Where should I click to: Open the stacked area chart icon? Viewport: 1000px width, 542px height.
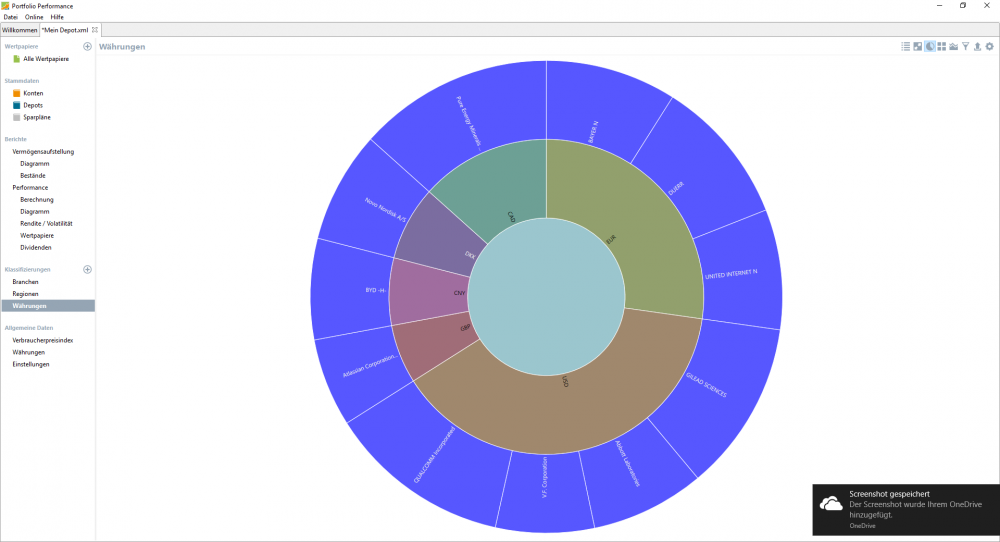(x=953, y=47)
